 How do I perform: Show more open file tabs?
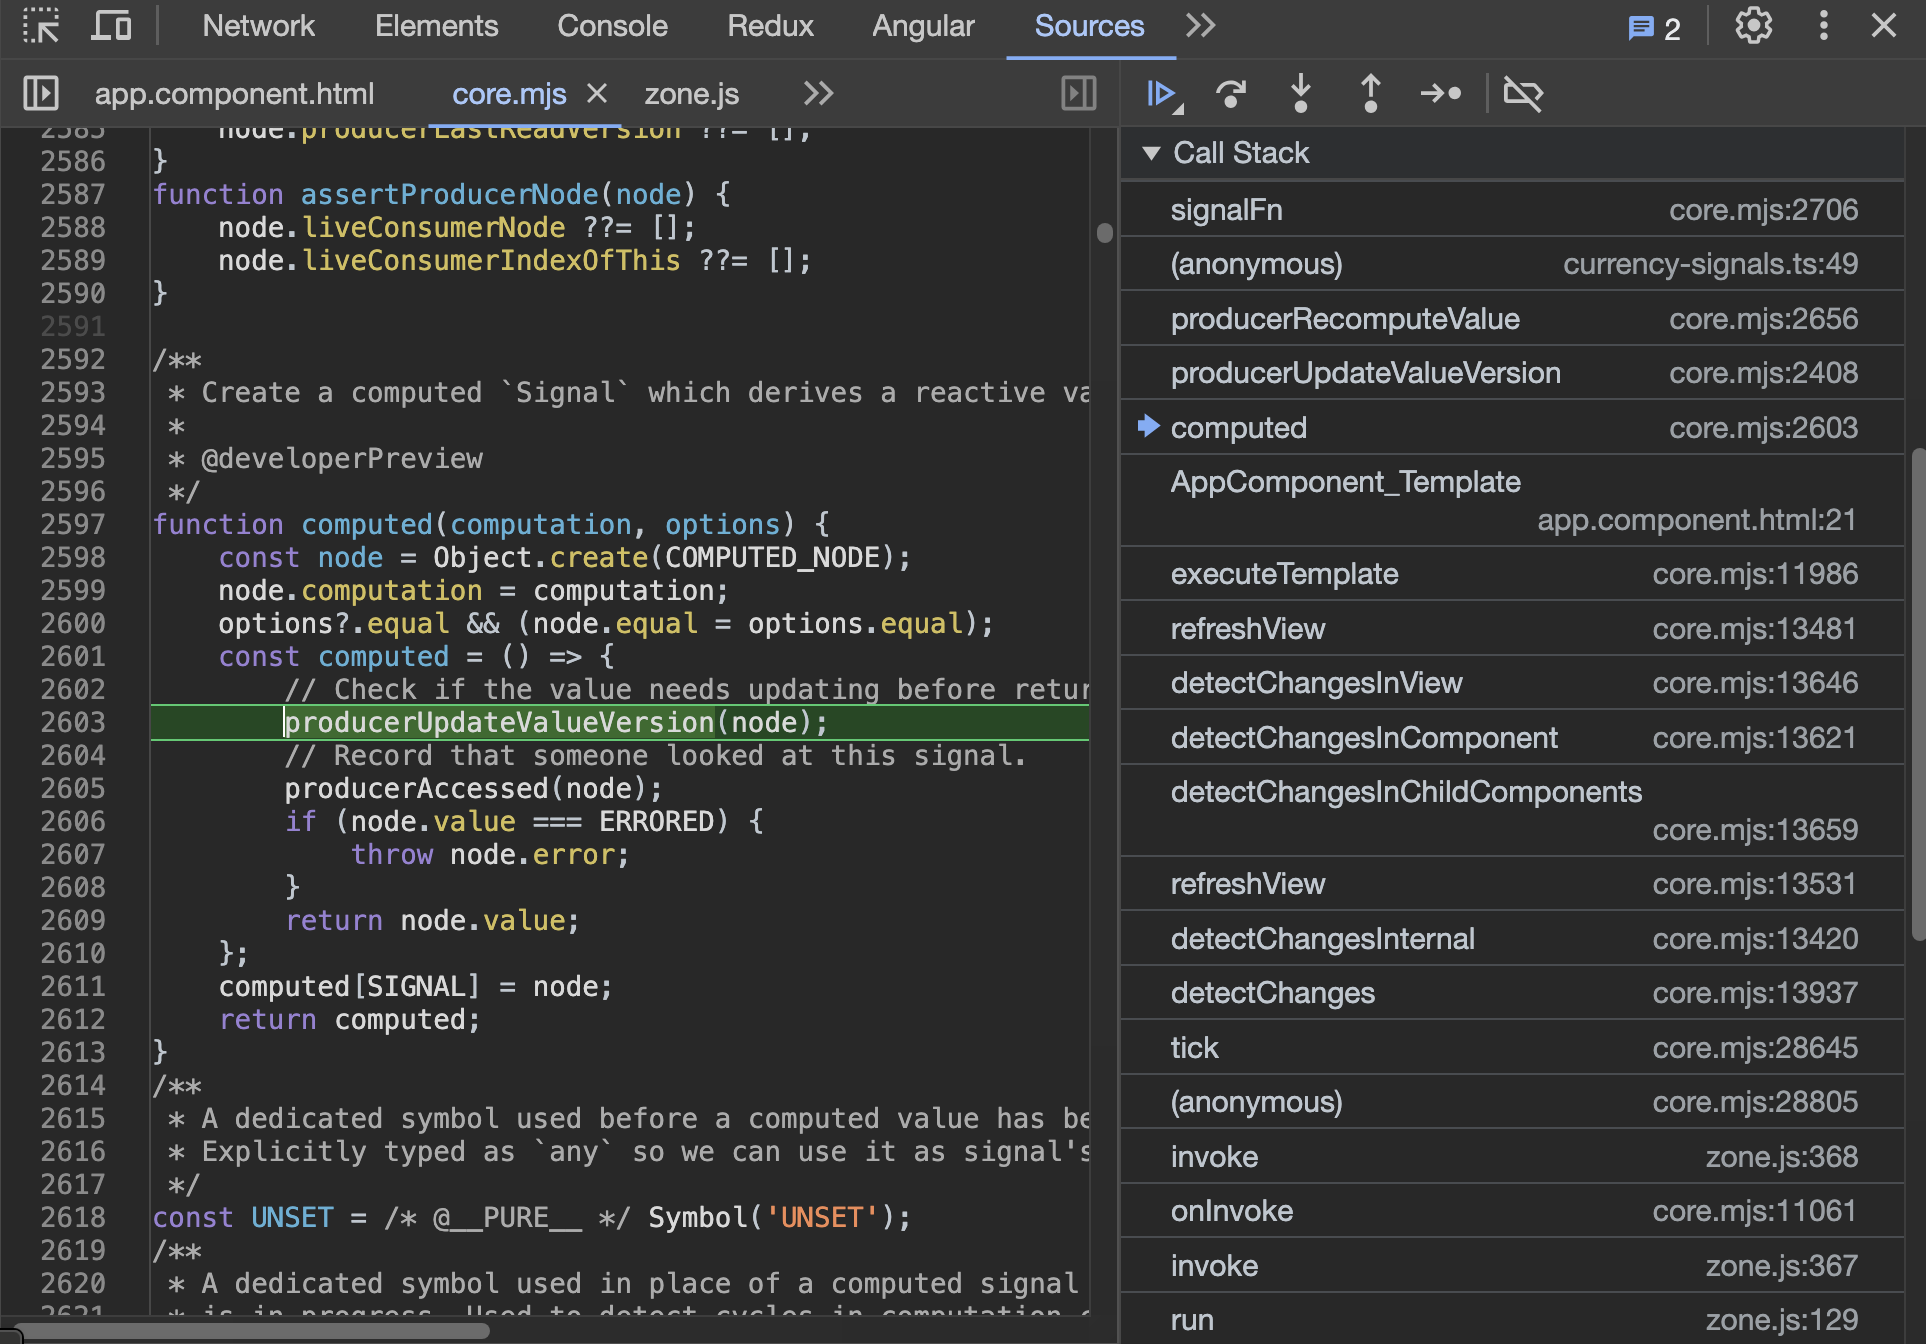[818, 94]
